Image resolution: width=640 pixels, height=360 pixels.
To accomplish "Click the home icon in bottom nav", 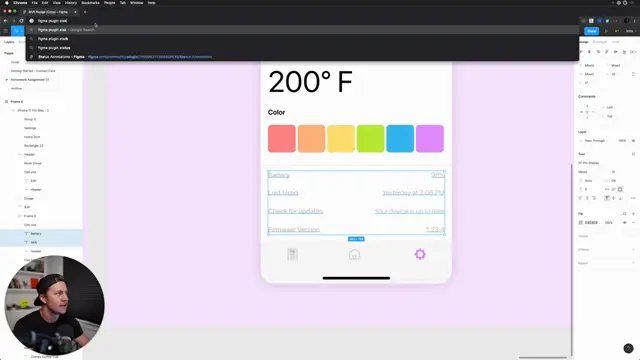I will (x=354, y=254).
